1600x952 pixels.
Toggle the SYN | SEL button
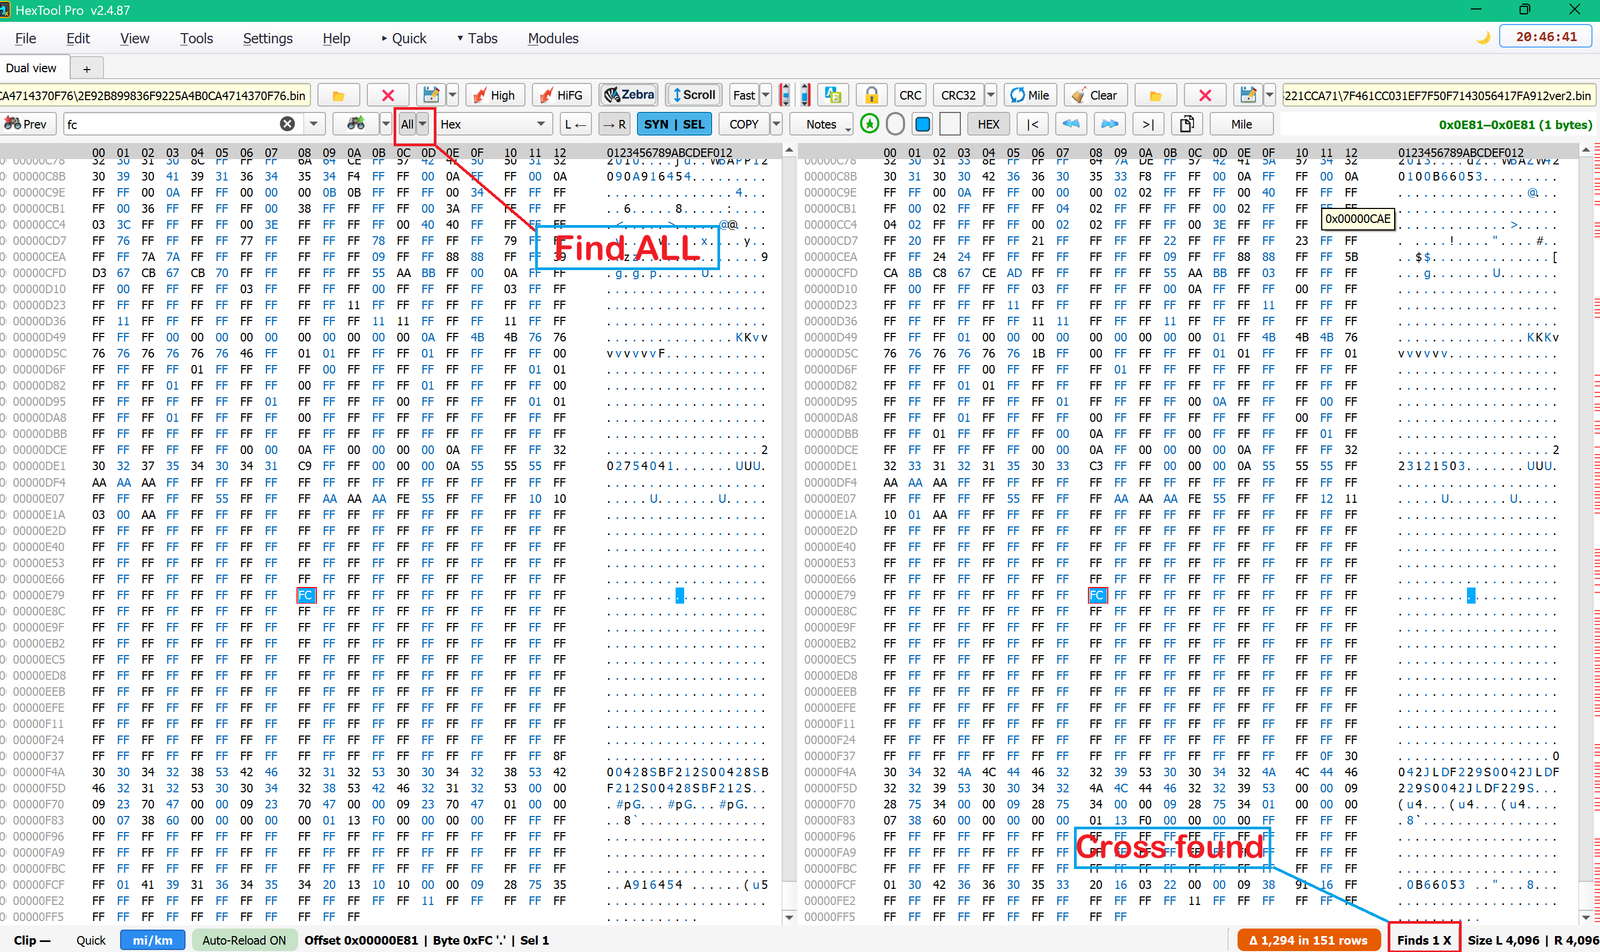tap(674, 124)
